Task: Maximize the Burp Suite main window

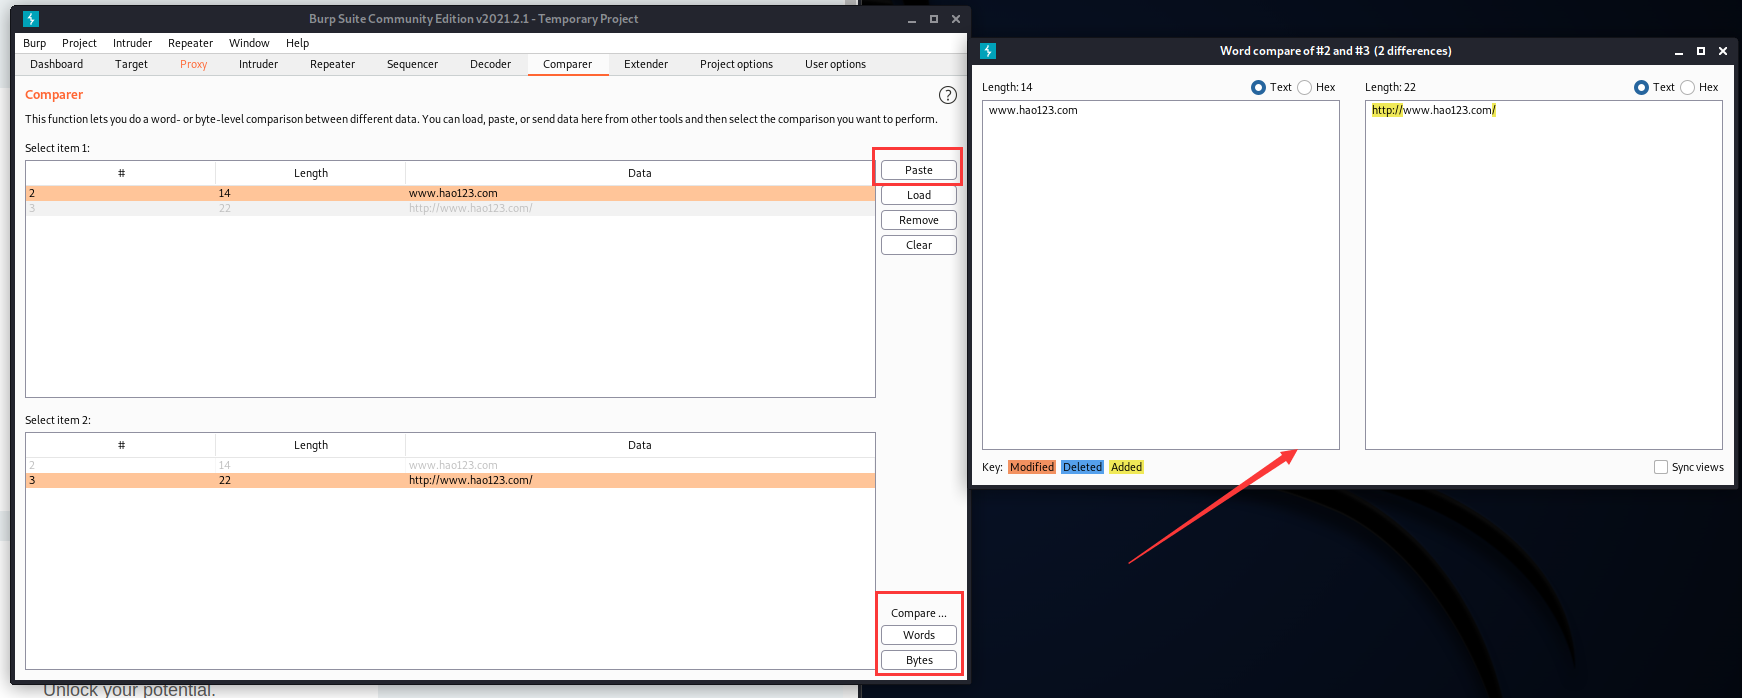Action: coord(934,19)
